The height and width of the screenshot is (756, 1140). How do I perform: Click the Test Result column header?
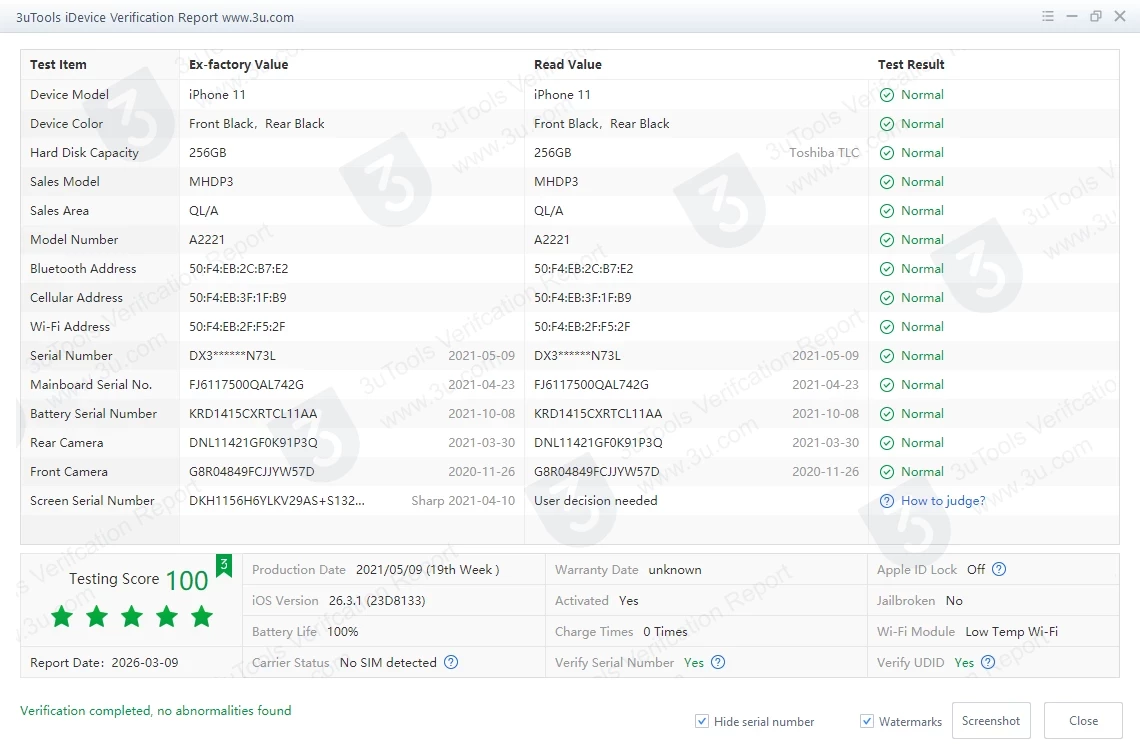[911, 65]
